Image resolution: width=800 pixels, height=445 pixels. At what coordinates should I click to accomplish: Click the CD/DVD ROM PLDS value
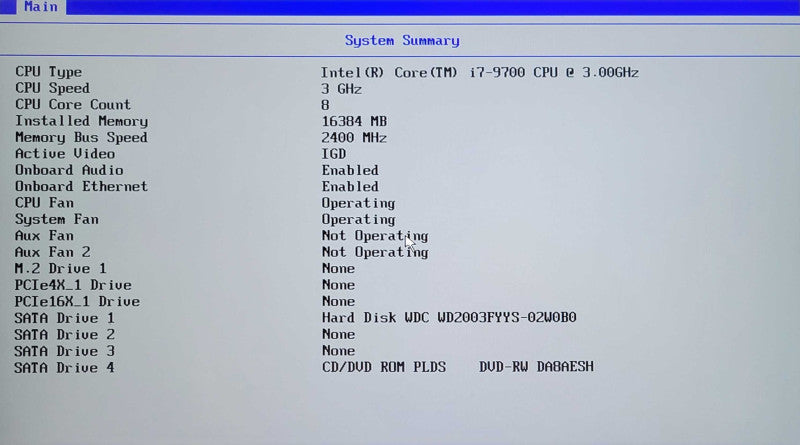(458, 367)
